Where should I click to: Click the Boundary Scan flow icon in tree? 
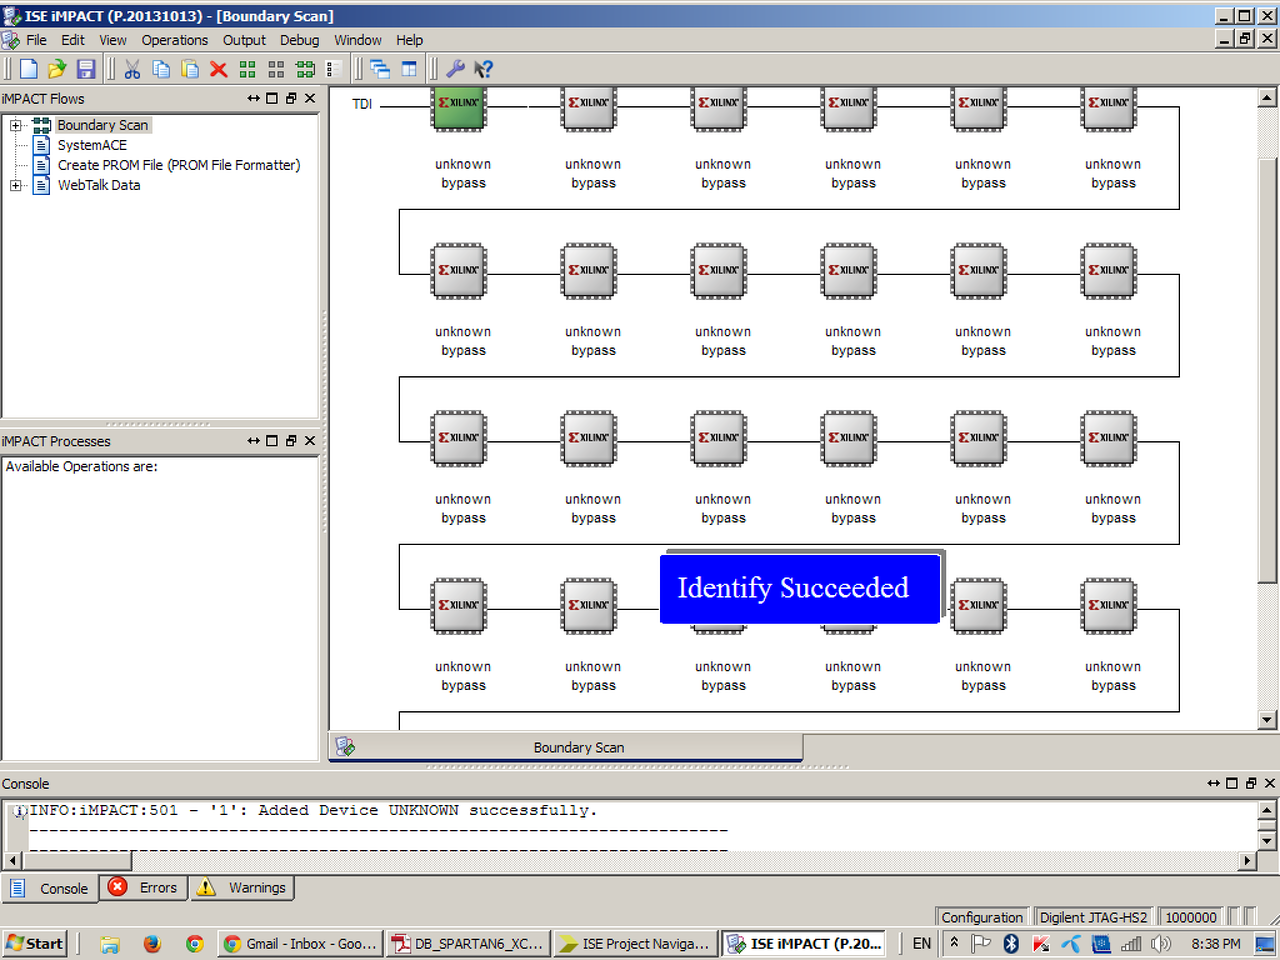coord(42,125)
